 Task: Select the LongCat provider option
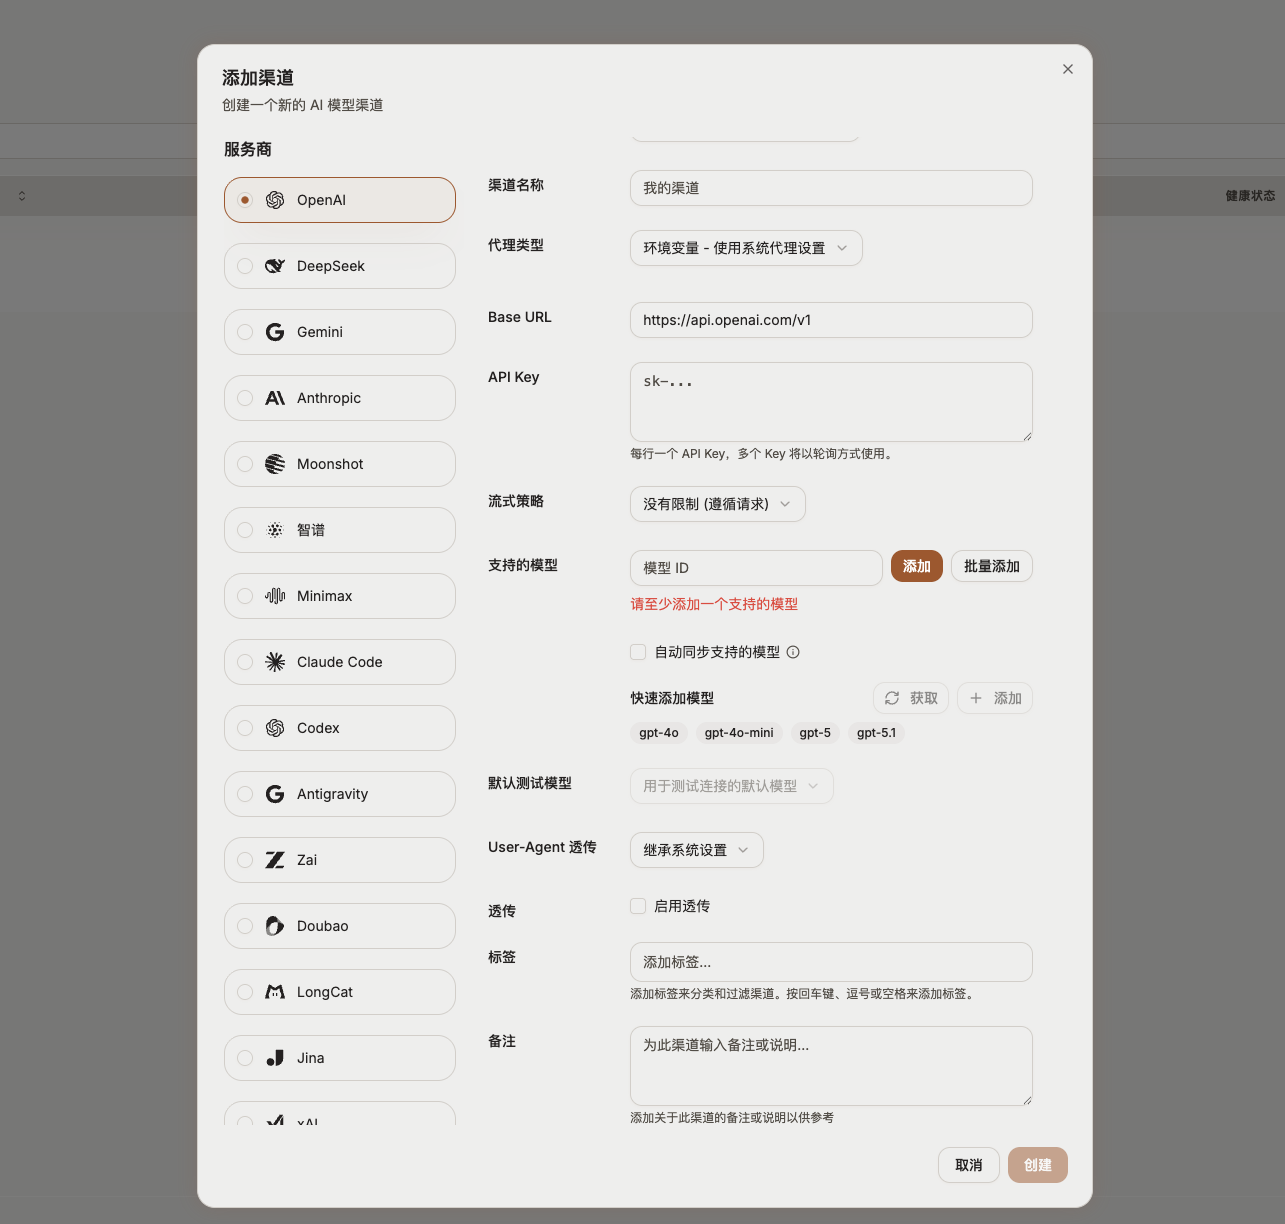click(340, 992)
